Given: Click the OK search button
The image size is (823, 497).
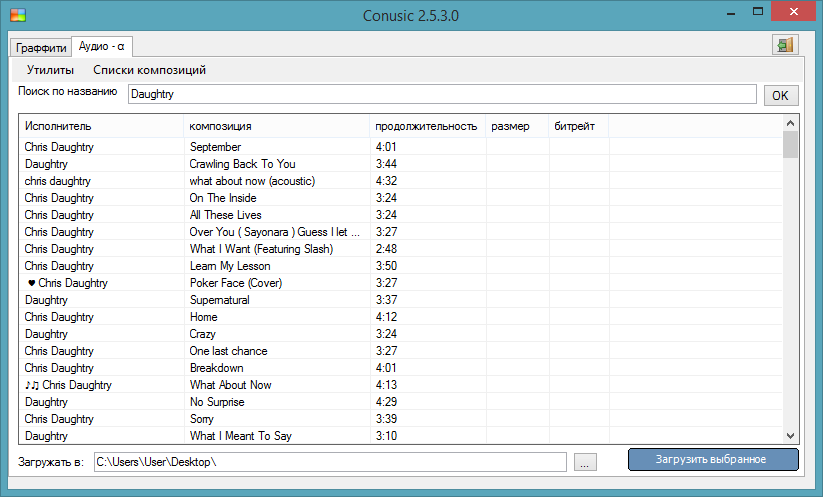Looking at the screenshot, I should (780, 96).
